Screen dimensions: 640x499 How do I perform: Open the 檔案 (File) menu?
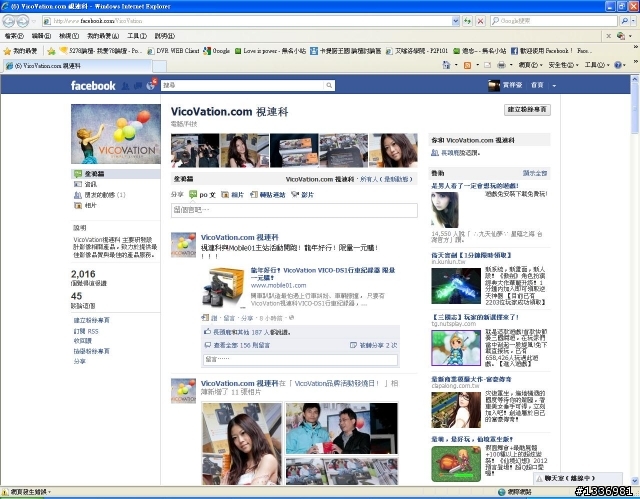click(x=14, y=36)
